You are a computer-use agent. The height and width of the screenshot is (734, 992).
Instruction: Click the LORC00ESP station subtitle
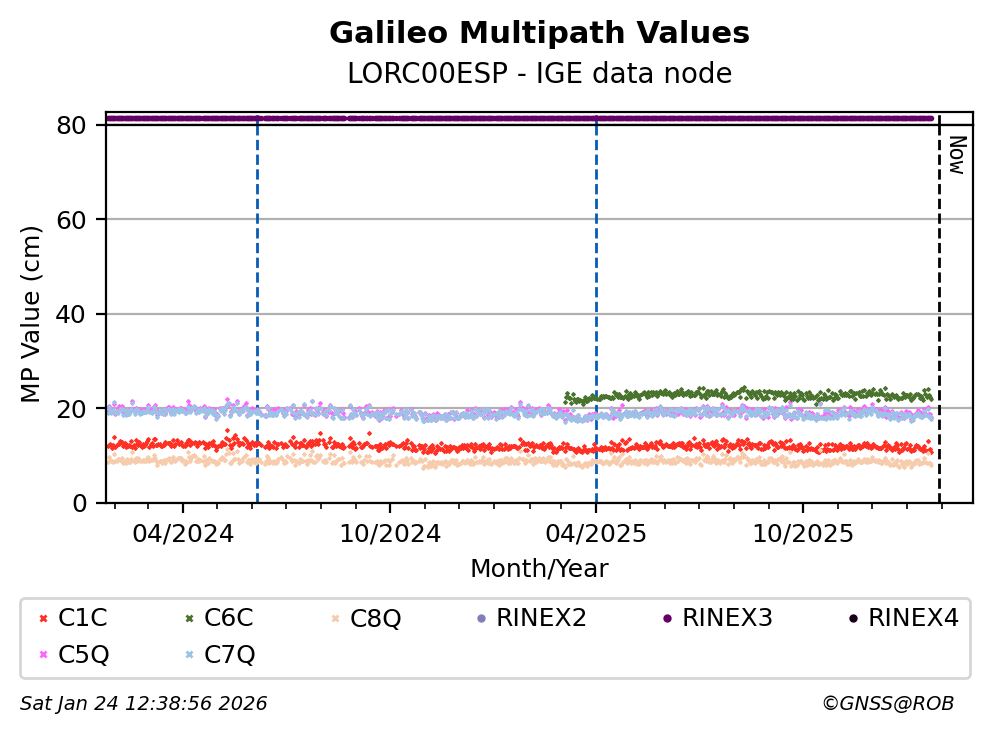(539, 74)
